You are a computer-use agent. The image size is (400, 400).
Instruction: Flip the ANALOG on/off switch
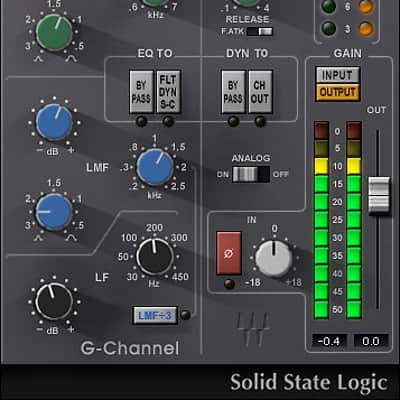[x=251, y=174]
